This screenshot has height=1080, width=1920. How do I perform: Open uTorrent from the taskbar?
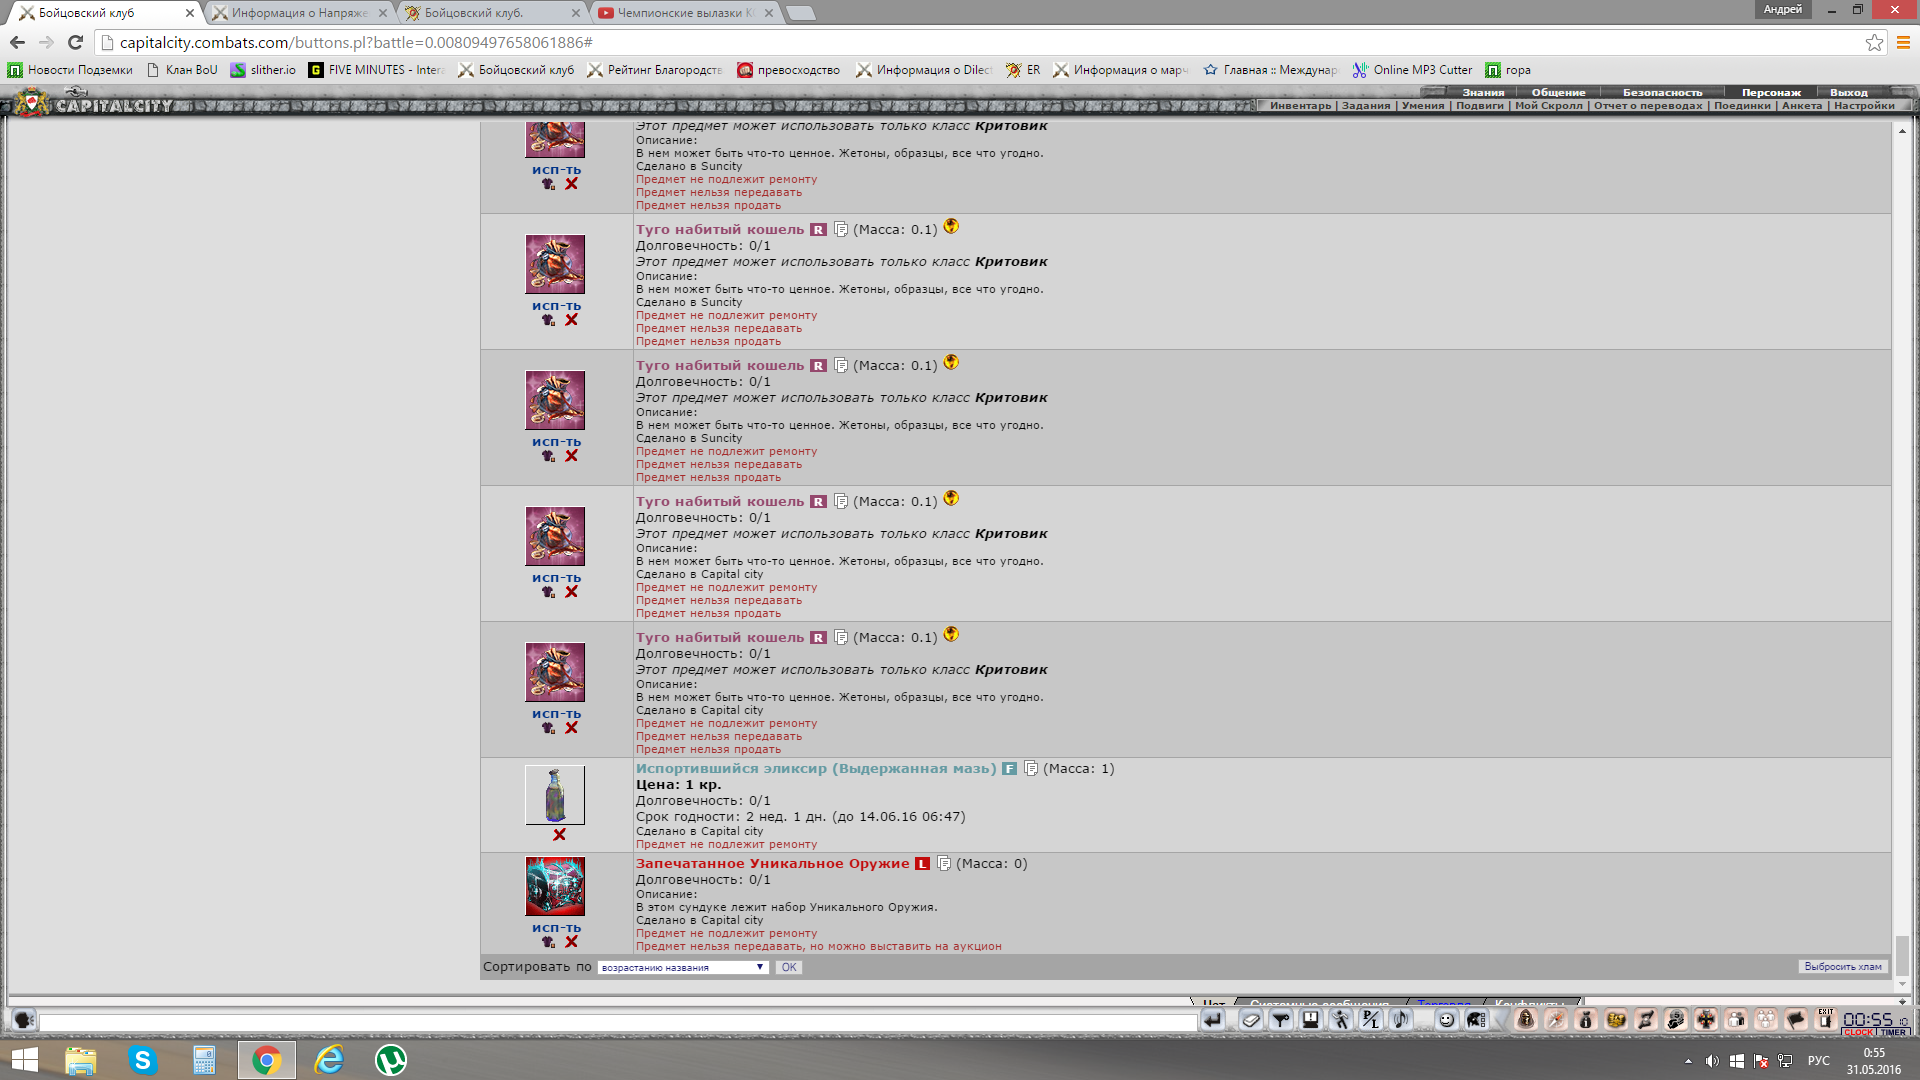(x=391, y=1060)
